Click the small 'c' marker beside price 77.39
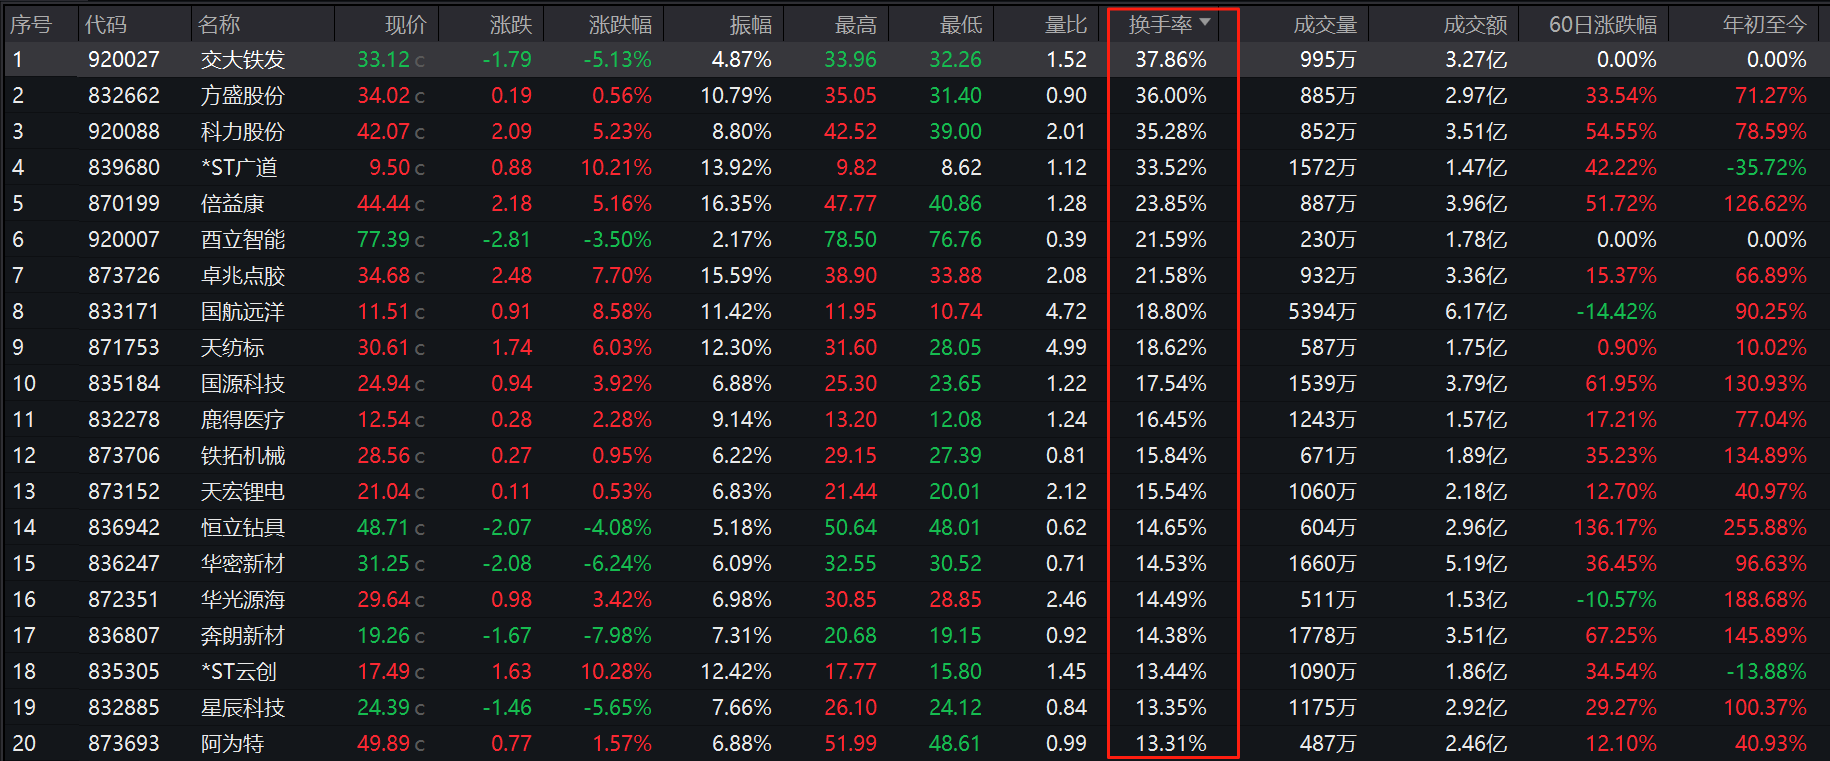The height and width of the screenshot is (761, 1830). [420, 241]
